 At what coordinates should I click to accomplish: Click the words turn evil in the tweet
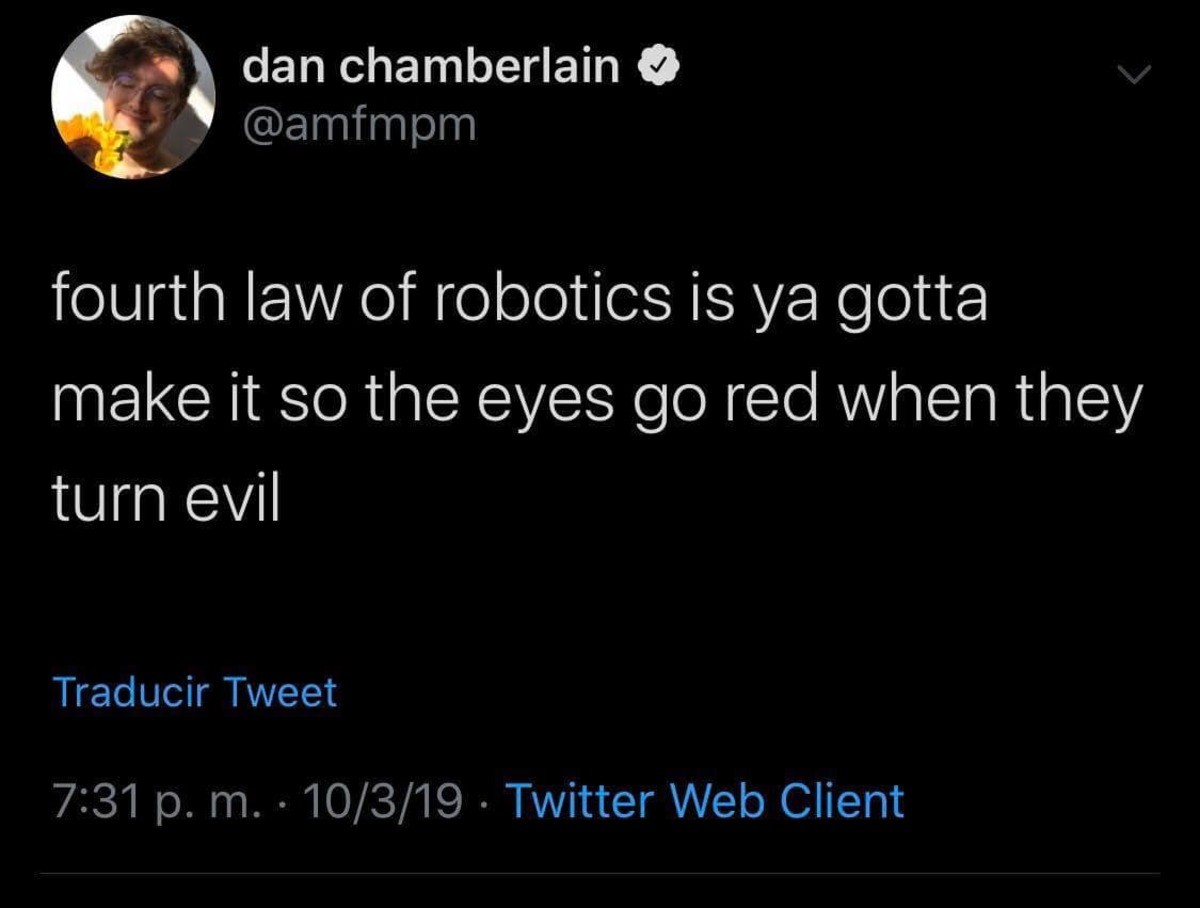coord(166,490)
